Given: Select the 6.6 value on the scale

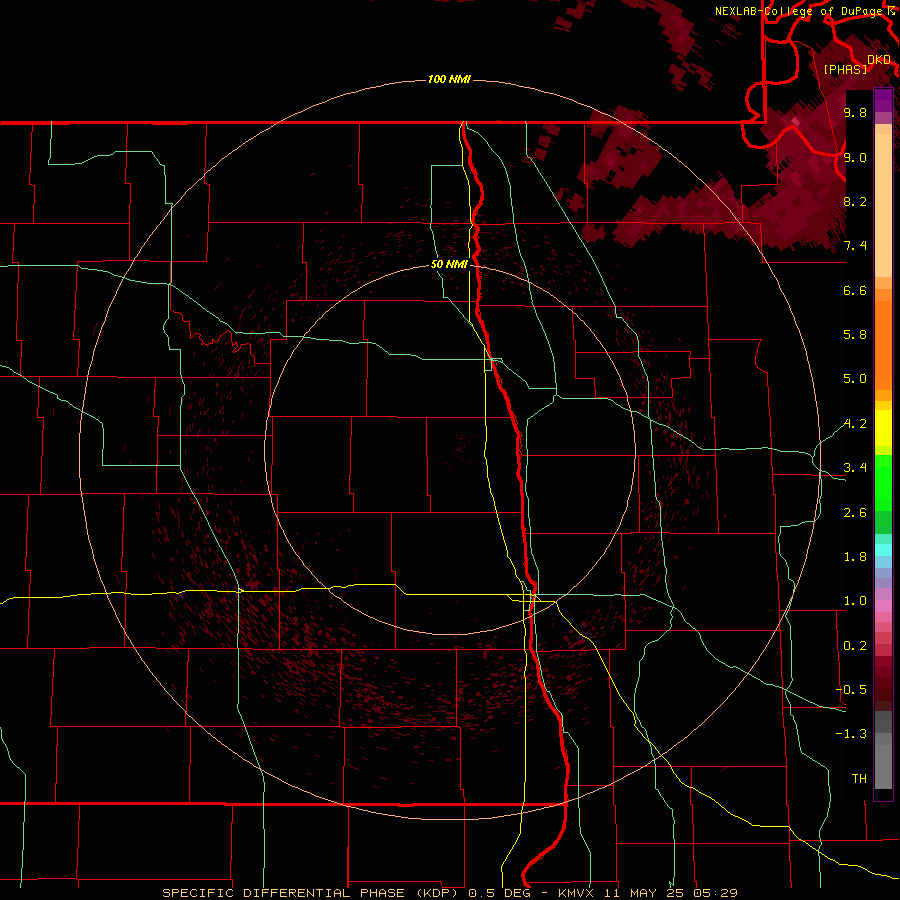Looking at the screenshot, I should point(855,290).
